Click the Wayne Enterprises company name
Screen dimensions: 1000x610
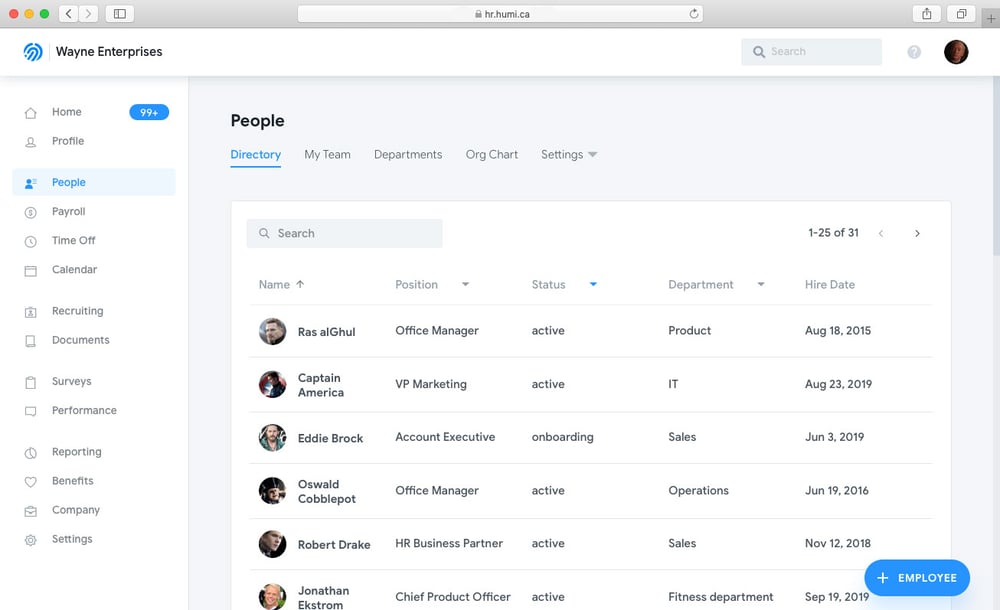tap(108, 52)
